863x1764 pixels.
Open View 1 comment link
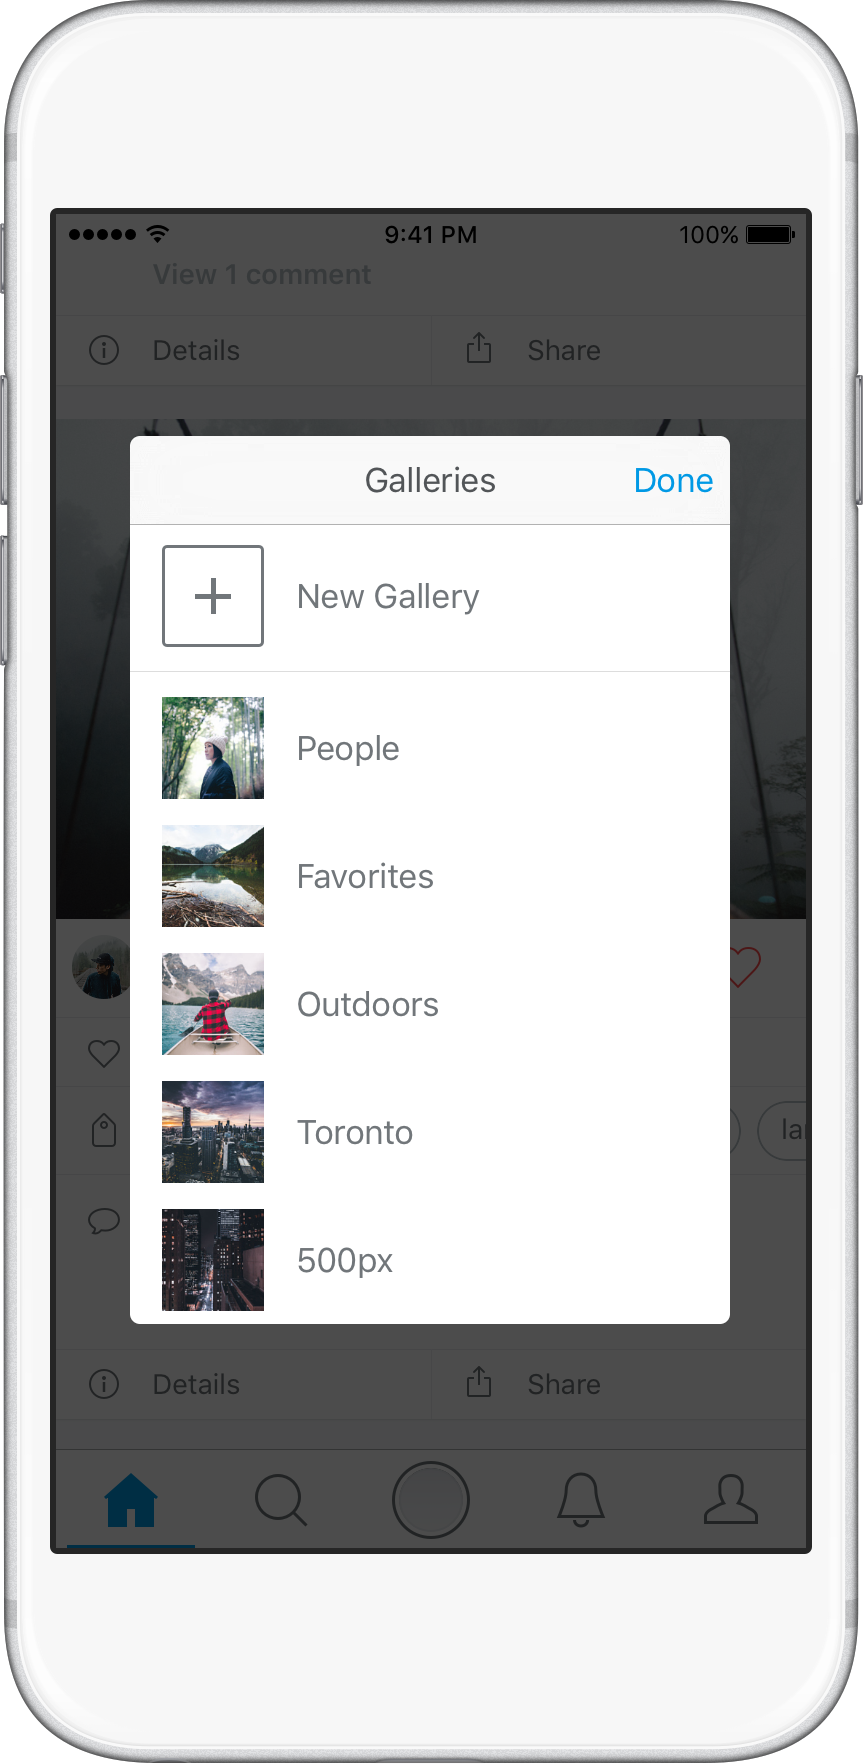tap(262, 274)
